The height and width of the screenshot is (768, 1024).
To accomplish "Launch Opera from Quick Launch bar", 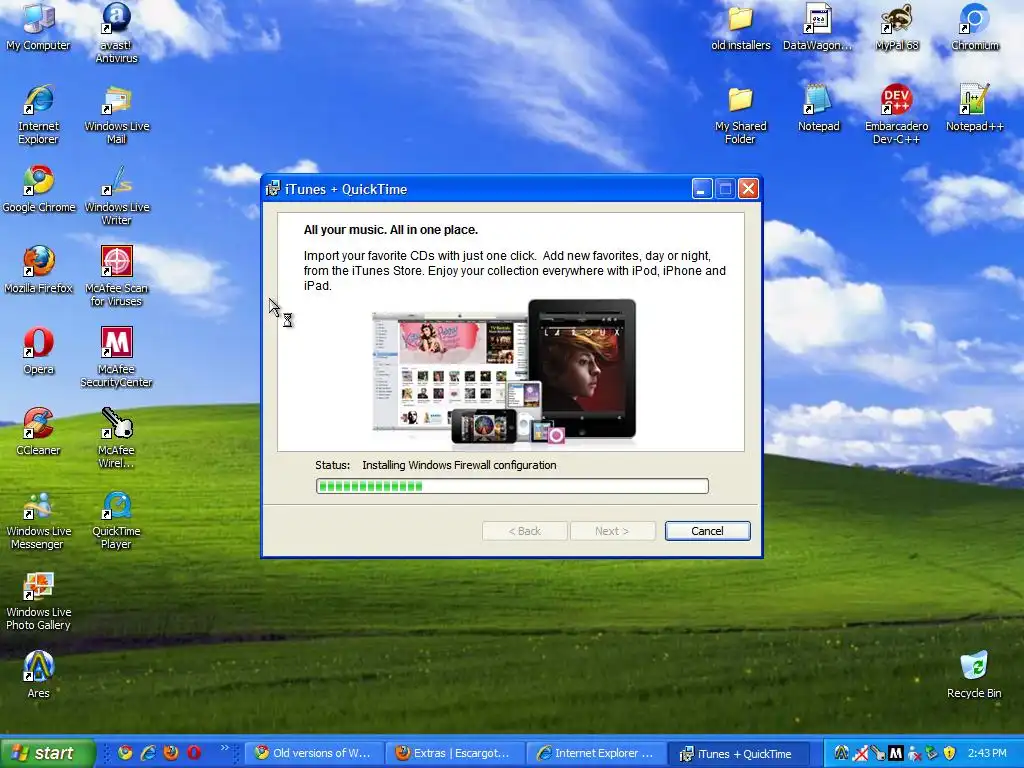I will (x=194, y=753).
